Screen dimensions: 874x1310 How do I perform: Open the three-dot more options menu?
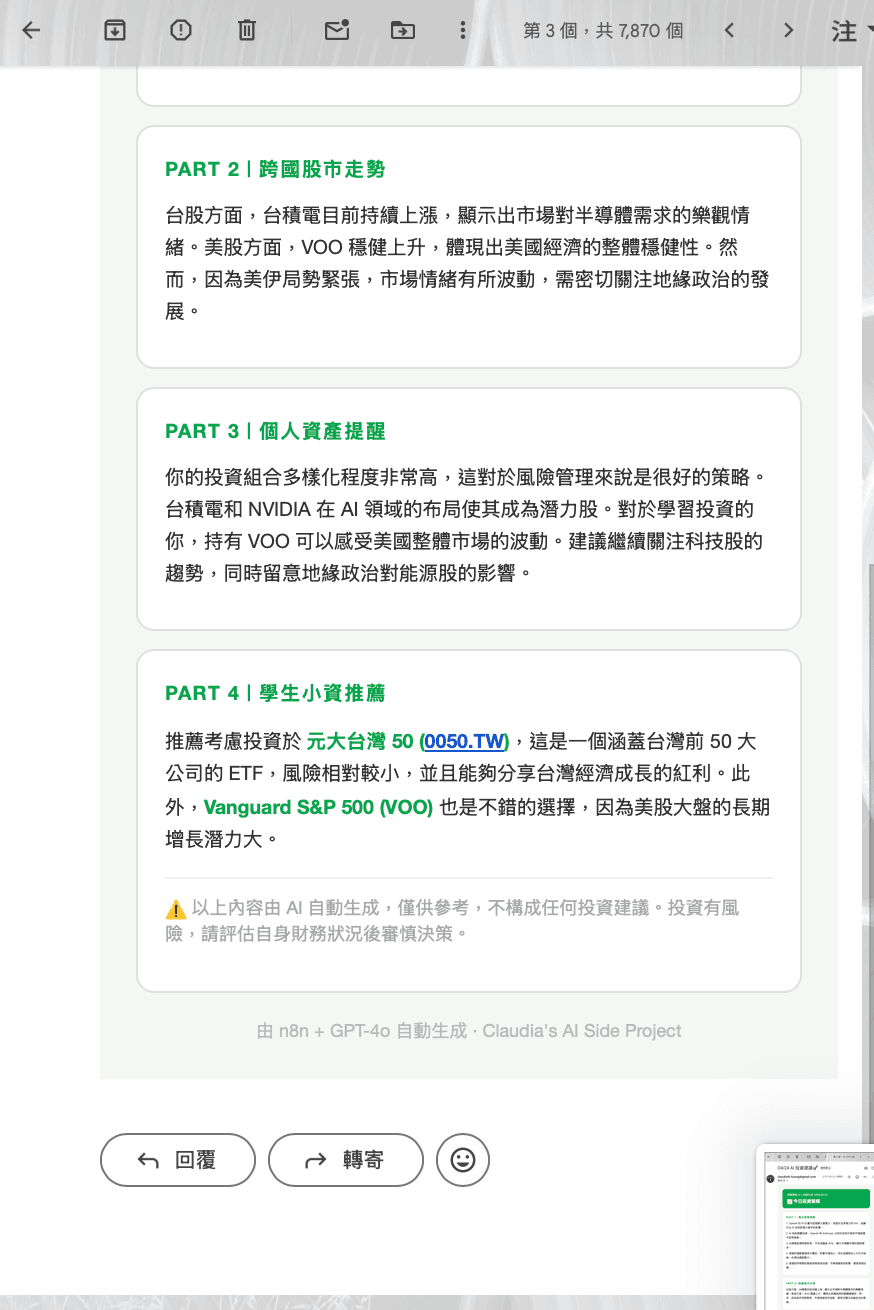pos(462,30)
